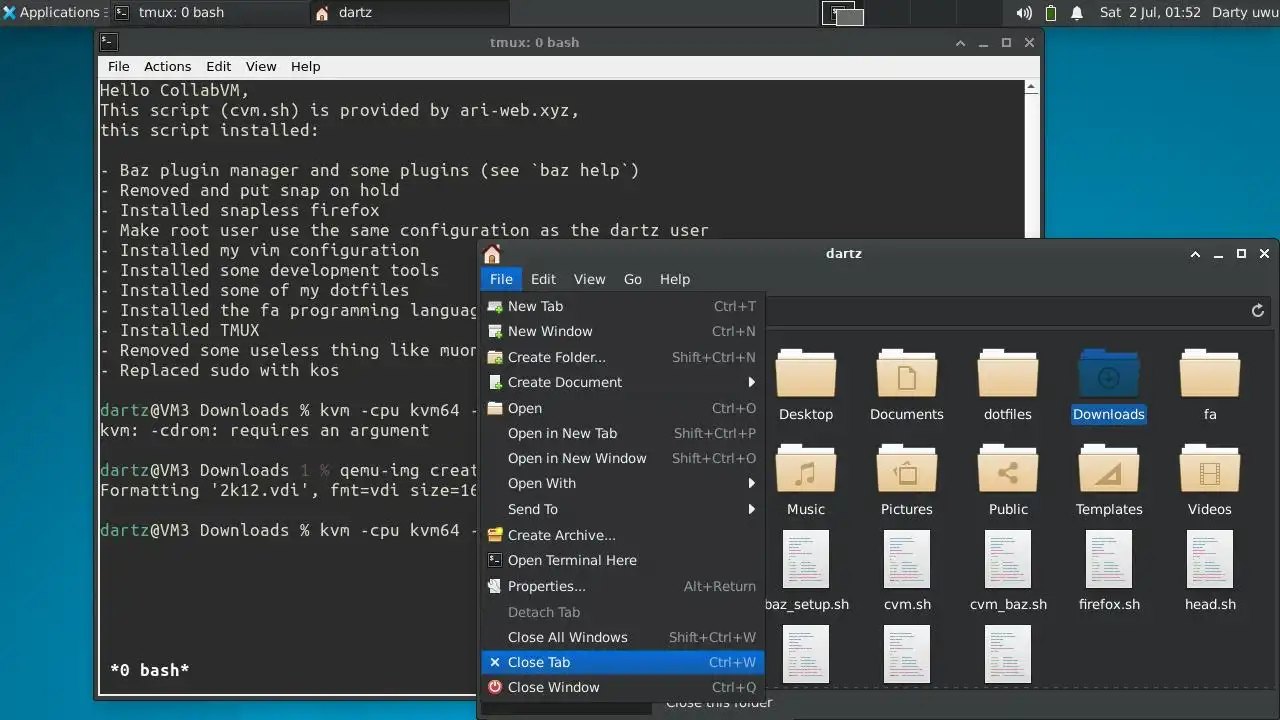This screenshot has height=720, width=1280.
Task: Open the fa folder icon
Action: click(1209, 374)
